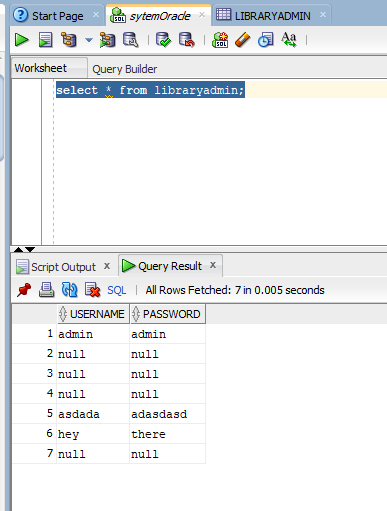Select the there password cell
Screen dimensions: 387x511
[167, 434]
